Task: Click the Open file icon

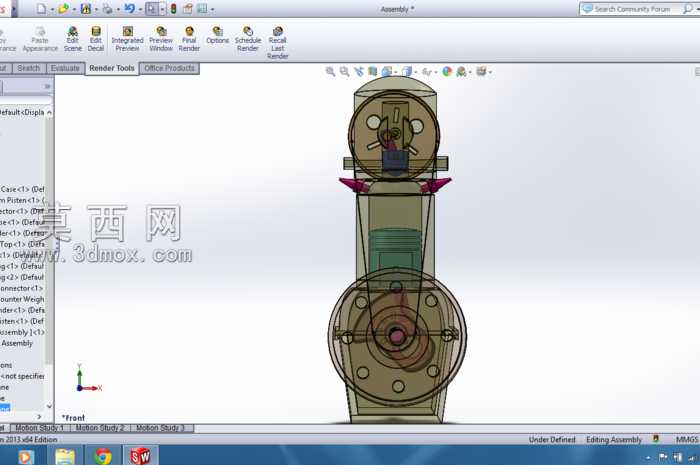Action: coord(63,8)
